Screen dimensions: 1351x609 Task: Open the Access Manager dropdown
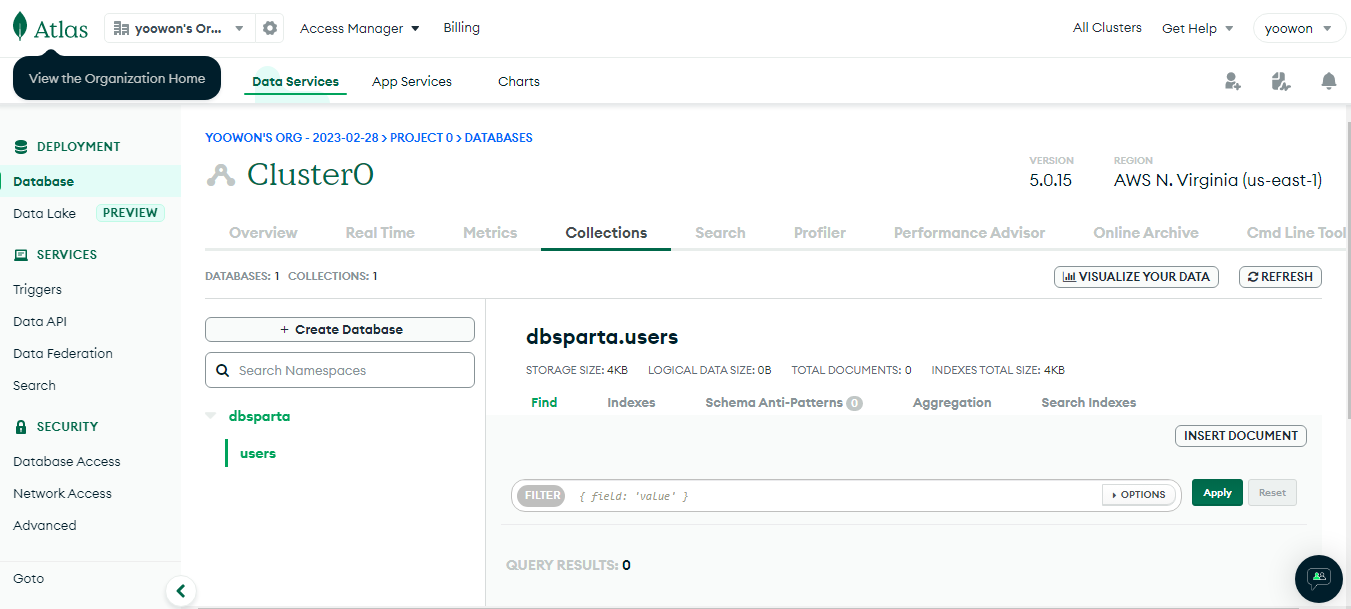[360, 28]
